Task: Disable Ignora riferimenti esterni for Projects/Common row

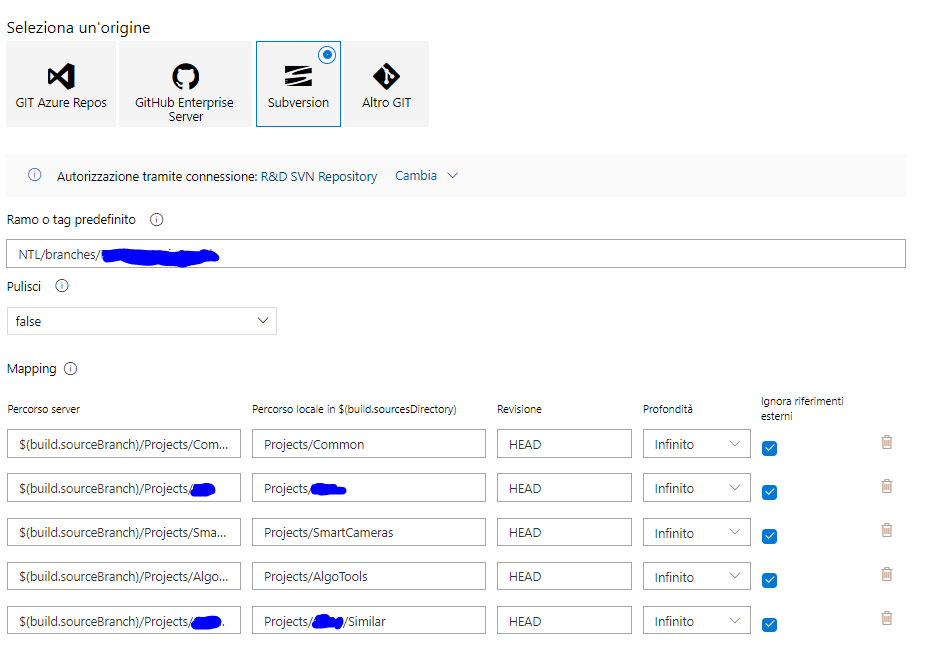Action: tap(769, 449)
